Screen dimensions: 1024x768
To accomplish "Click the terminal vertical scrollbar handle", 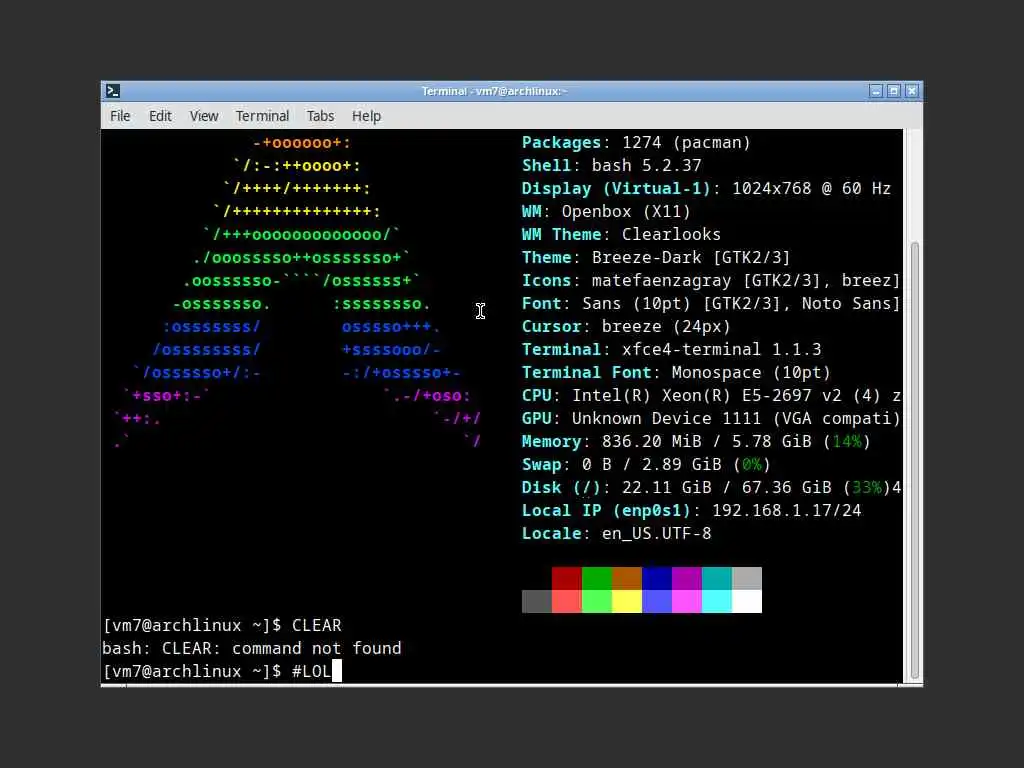I will click(914, 460).
